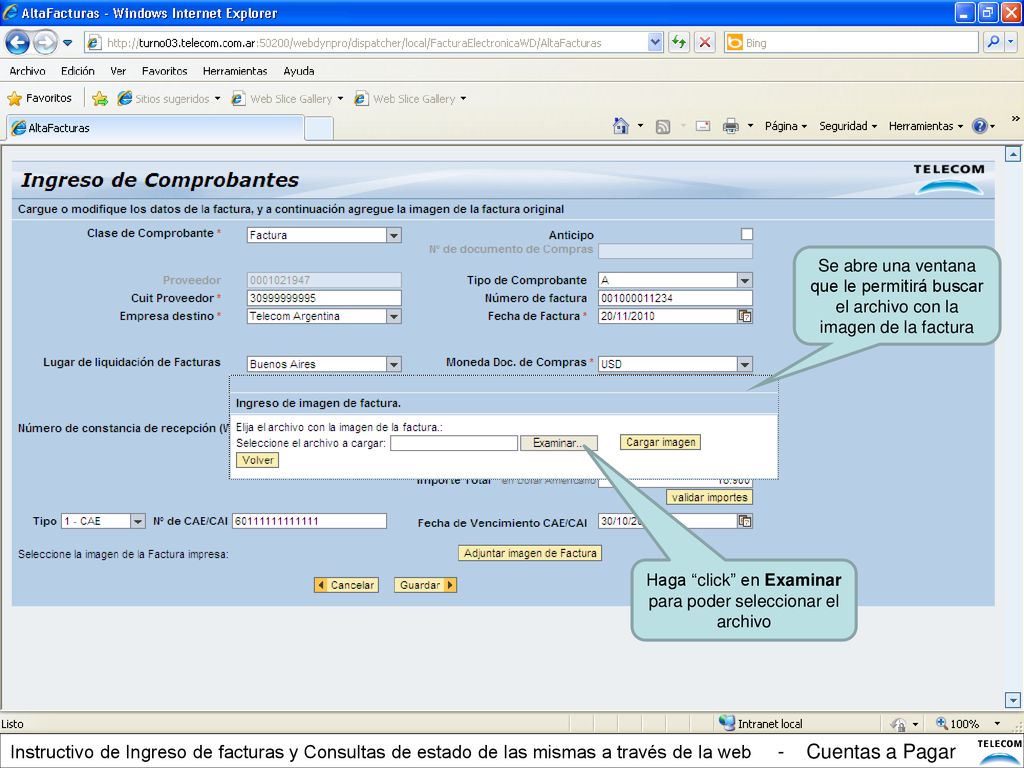Open the Página toolbar menu
The width and height of the screenshot is (1024, 768).
(786, 126)
